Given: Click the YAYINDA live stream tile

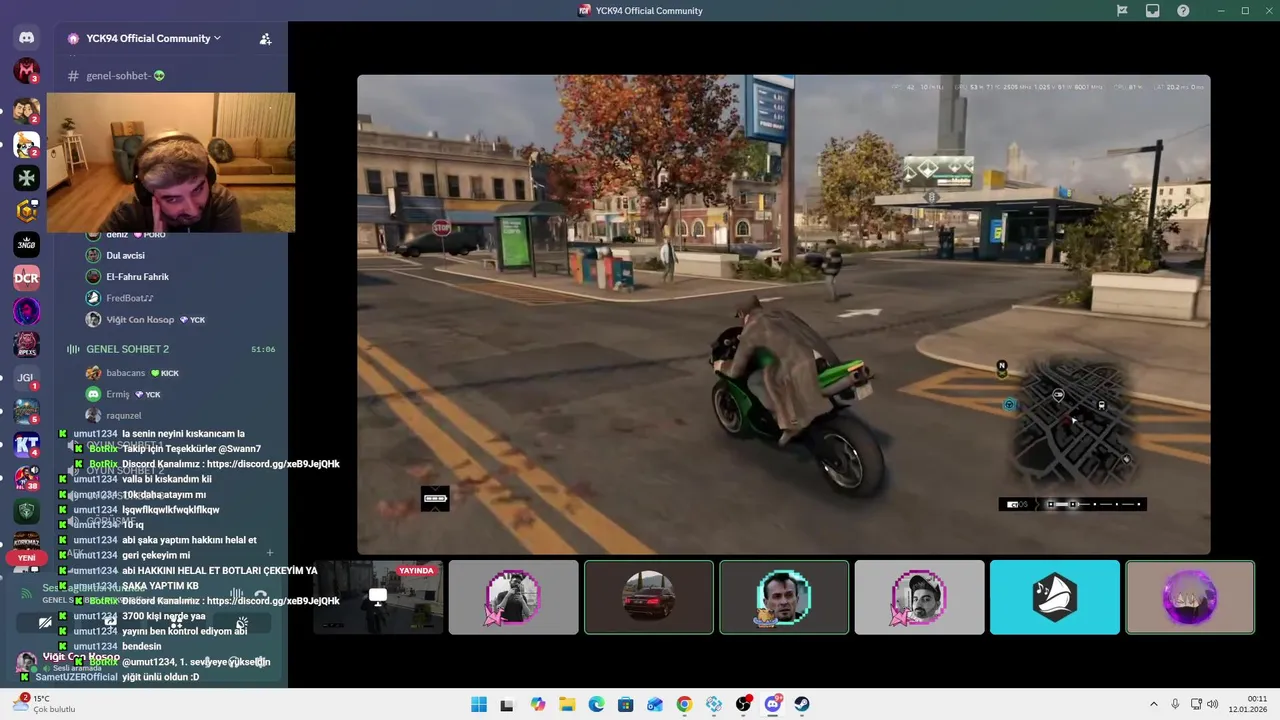Looking at the screenshot, I should (x=378, y=597).
